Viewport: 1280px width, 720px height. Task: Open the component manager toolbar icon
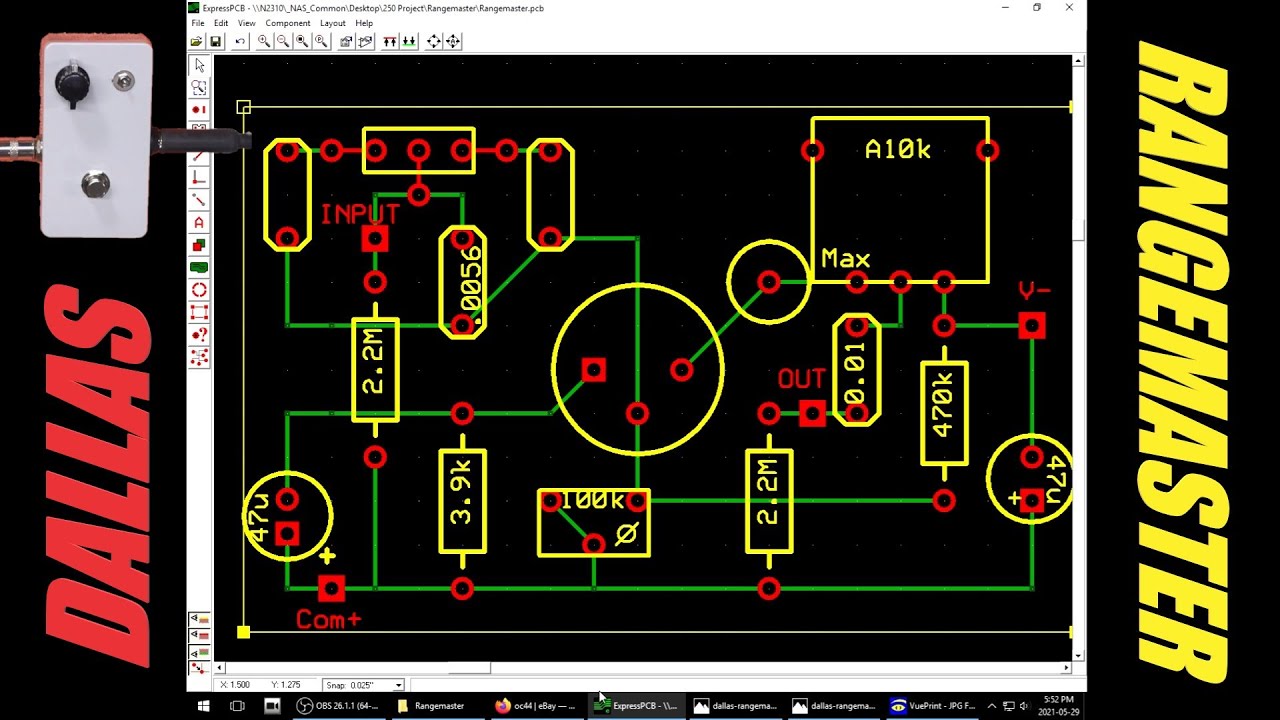click(x=344, y=41)
